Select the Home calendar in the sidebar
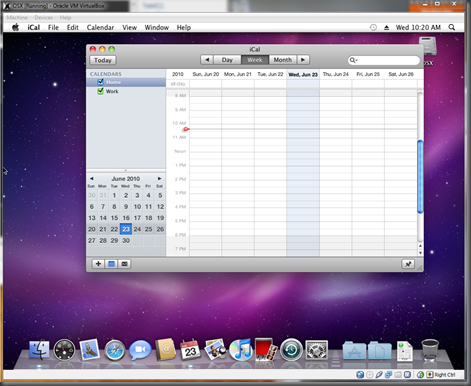The width and height of the screenshot is (471, 386). (126, 82)
